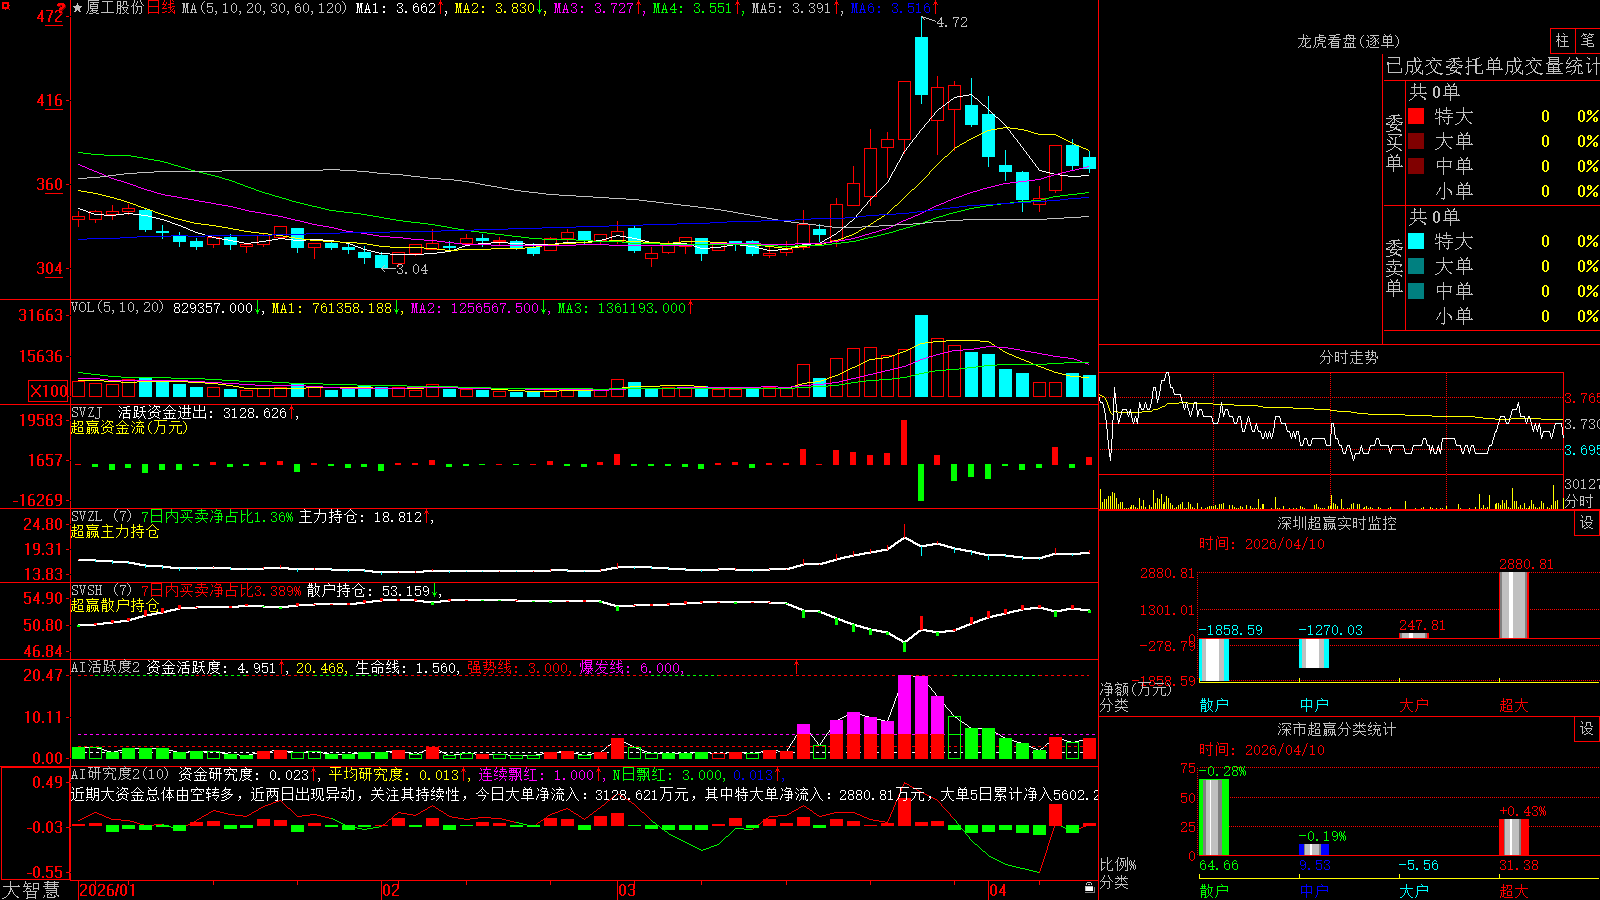Click the 主力持仓: 18.812 value
This screenshot has width=1600, height=900.
tap(360, 517)
